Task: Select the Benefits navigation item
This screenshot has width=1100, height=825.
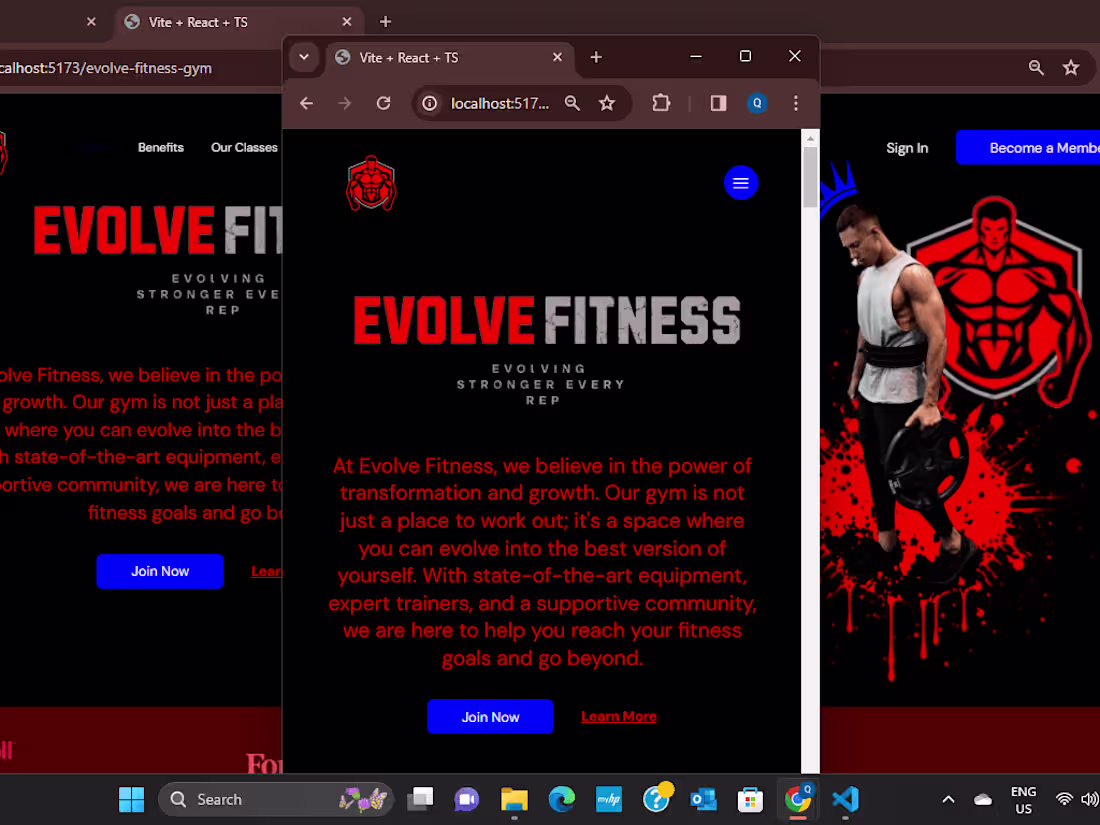Action: tap(161, 147)
